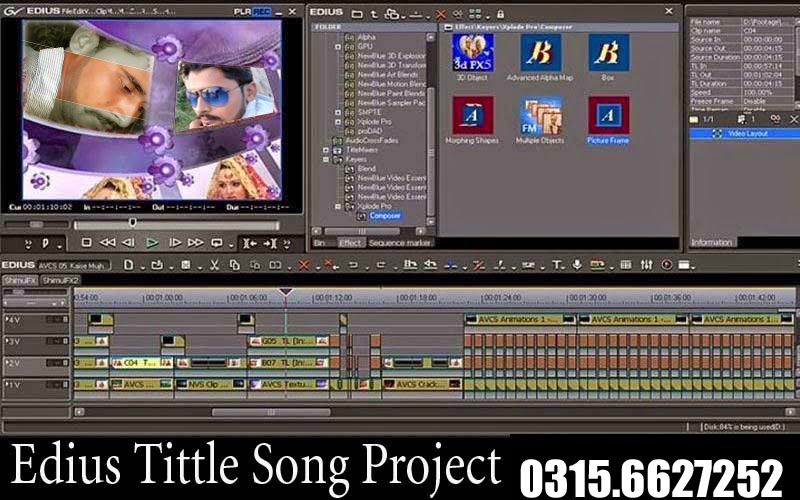Collapse the Keyers folder
This screenshot has height=500, width=800.
326,160
